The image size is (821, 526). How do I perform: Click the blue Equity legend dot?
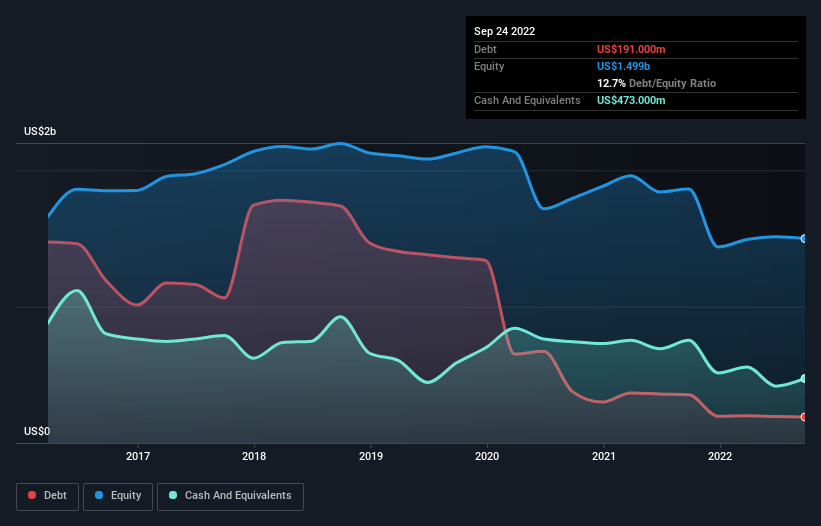coord(99,495)
